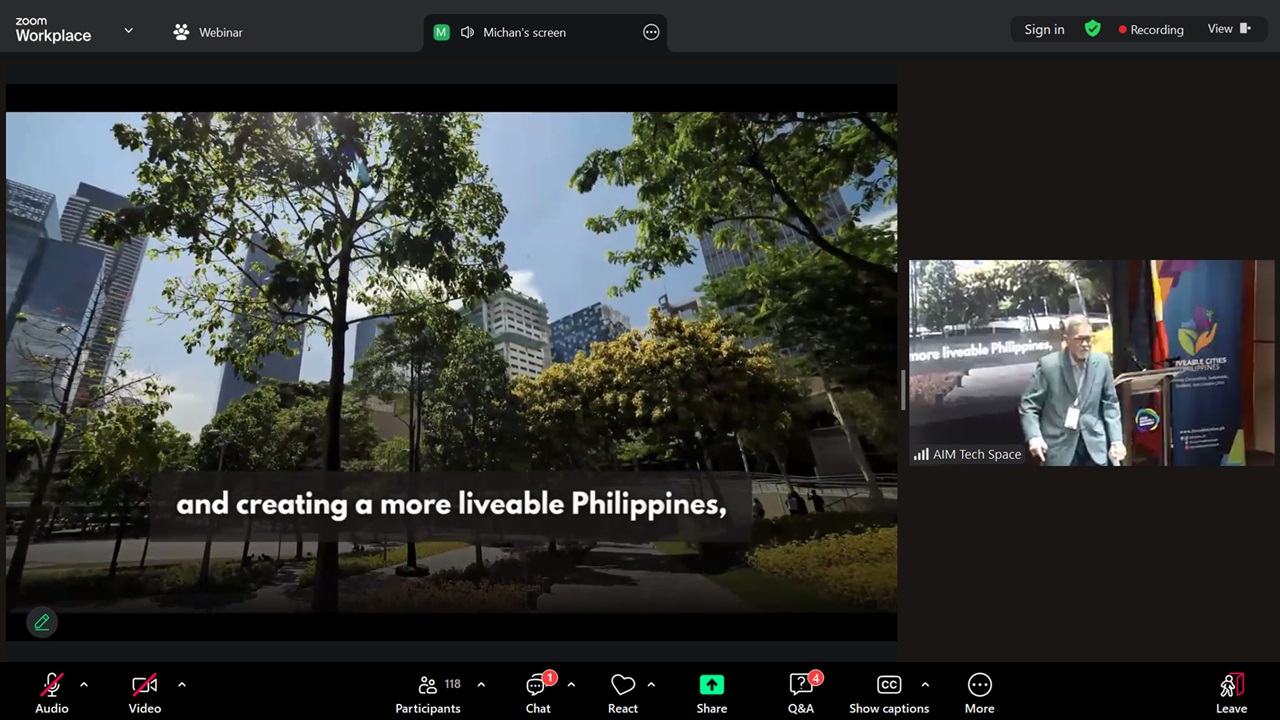Toggle Show captions CC button
The width and height of the screenshot is (1280, 720).
pyautogui.click(x=888, y=692)
